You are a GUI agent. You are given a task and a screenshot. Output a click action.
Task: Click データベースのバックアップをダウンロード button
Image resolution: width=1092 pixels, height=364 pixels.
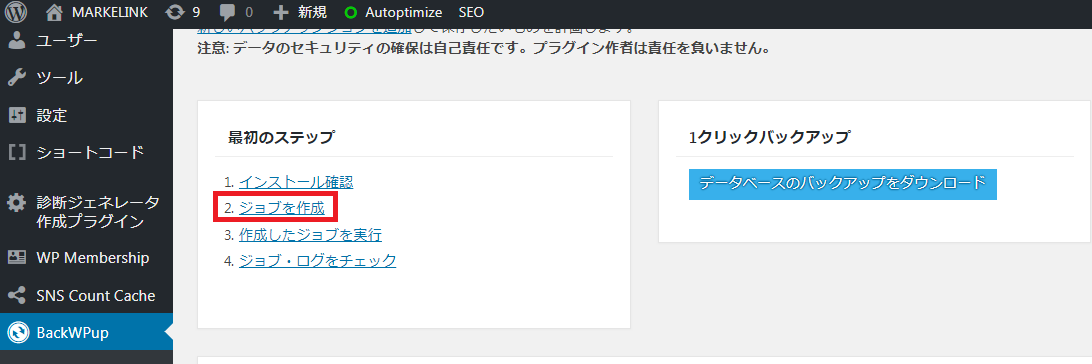[843, 184]
